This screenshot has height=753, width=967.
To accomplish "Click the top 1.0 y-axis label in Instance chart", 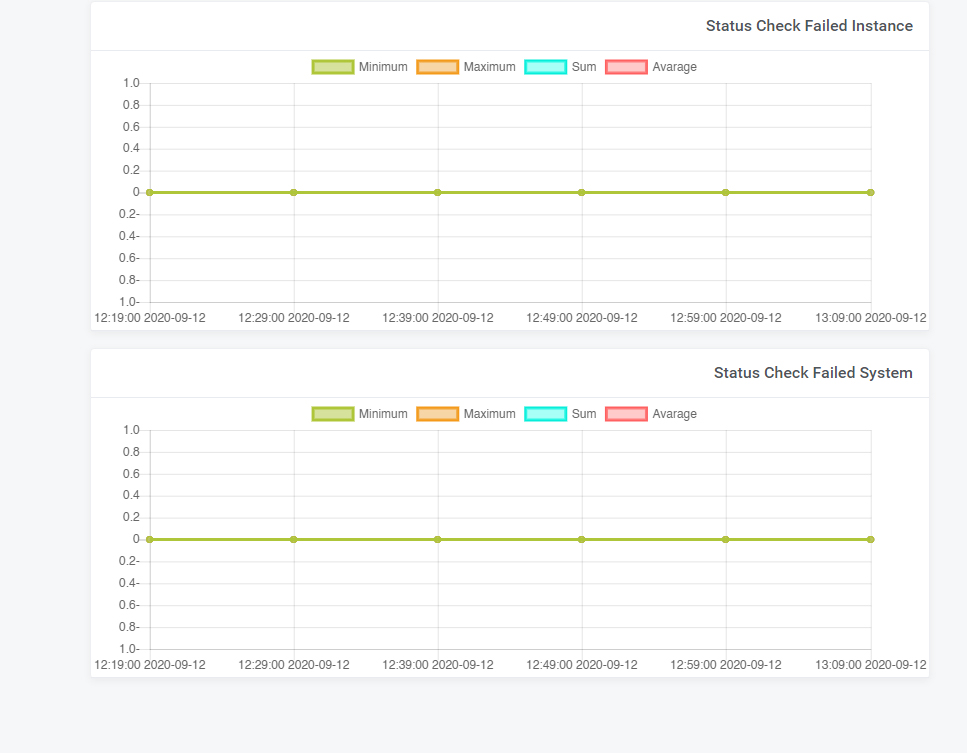I will (131, 83).
